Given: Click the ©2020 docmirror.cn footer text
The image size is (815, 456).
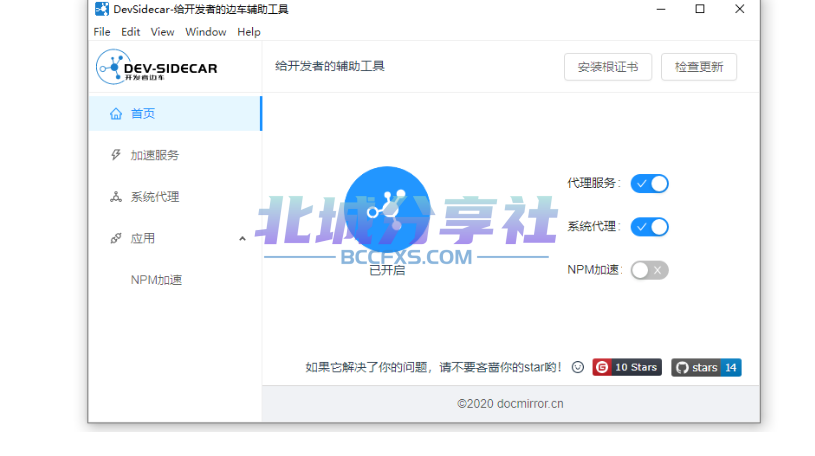Looking at the screenshot, I should pyautogui.click(x=510, y=403).
